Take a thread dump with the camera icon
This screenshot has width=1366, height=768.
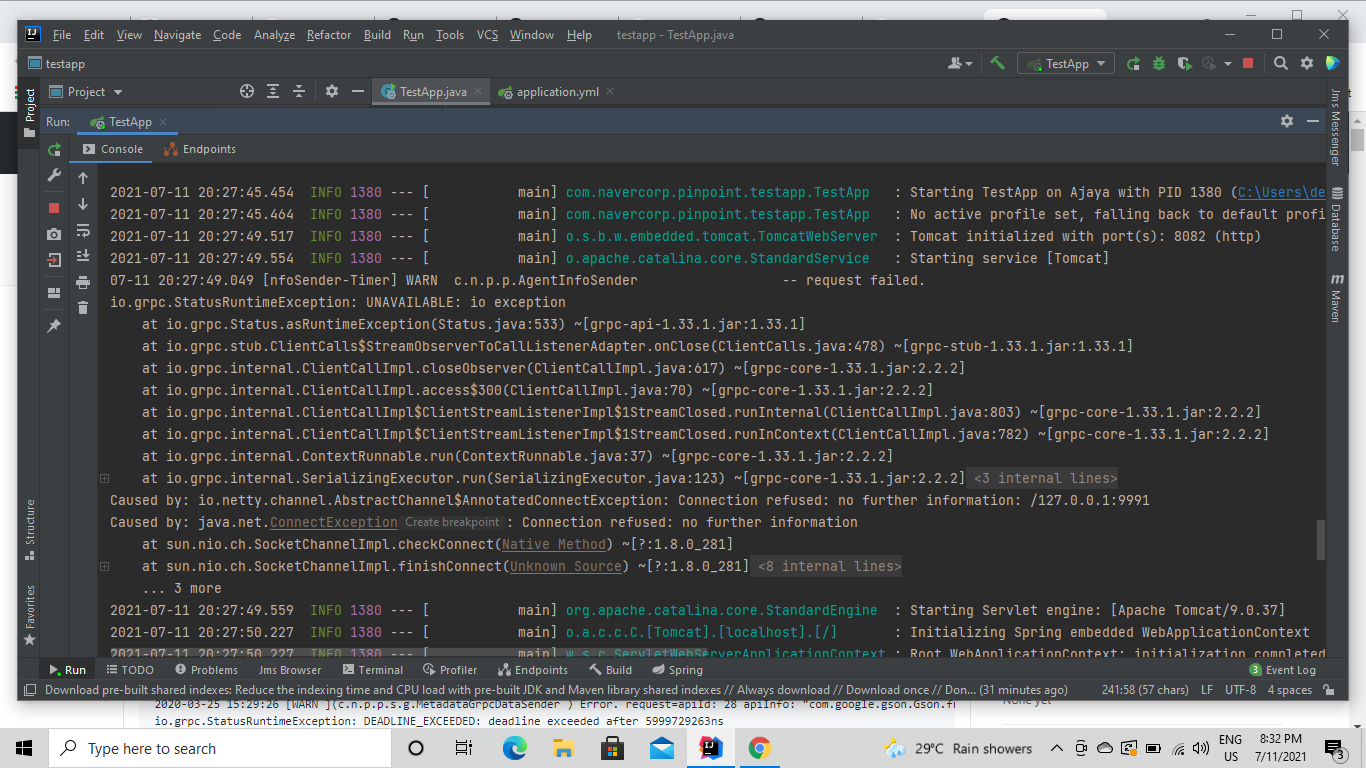(54, 233)
